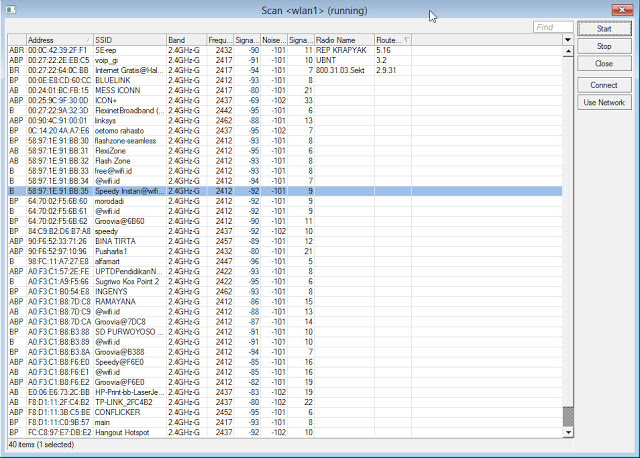This screenshot has height=458, width=640.
Task: Click the Close button in side panel
Action: coord(604,63)
